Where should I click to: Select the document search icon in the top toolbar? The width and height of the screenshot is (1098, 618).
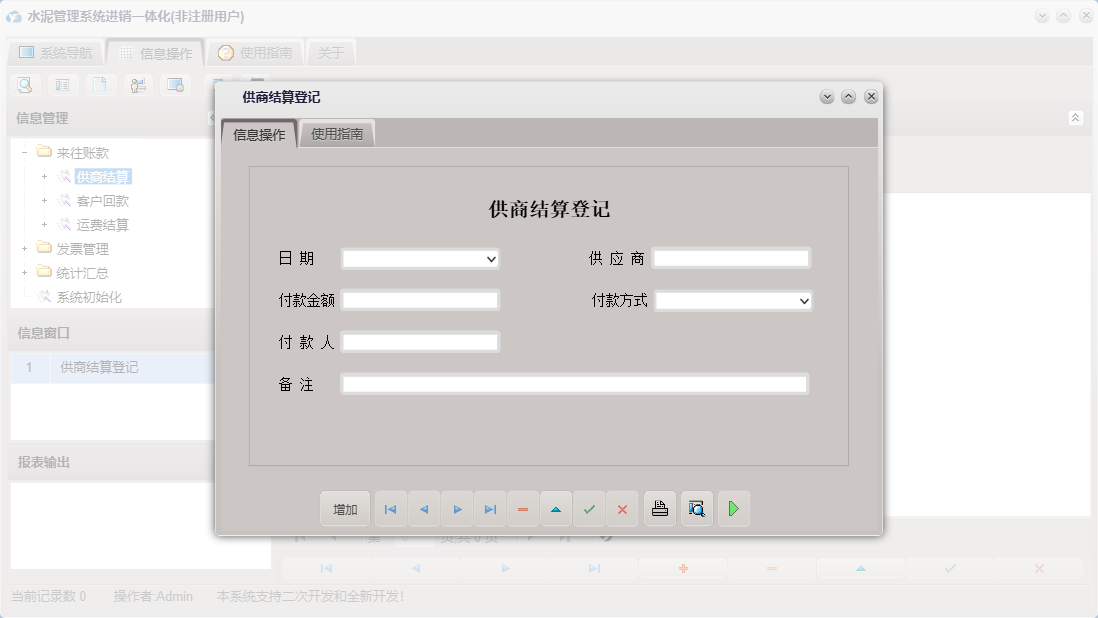click(24, 85)
